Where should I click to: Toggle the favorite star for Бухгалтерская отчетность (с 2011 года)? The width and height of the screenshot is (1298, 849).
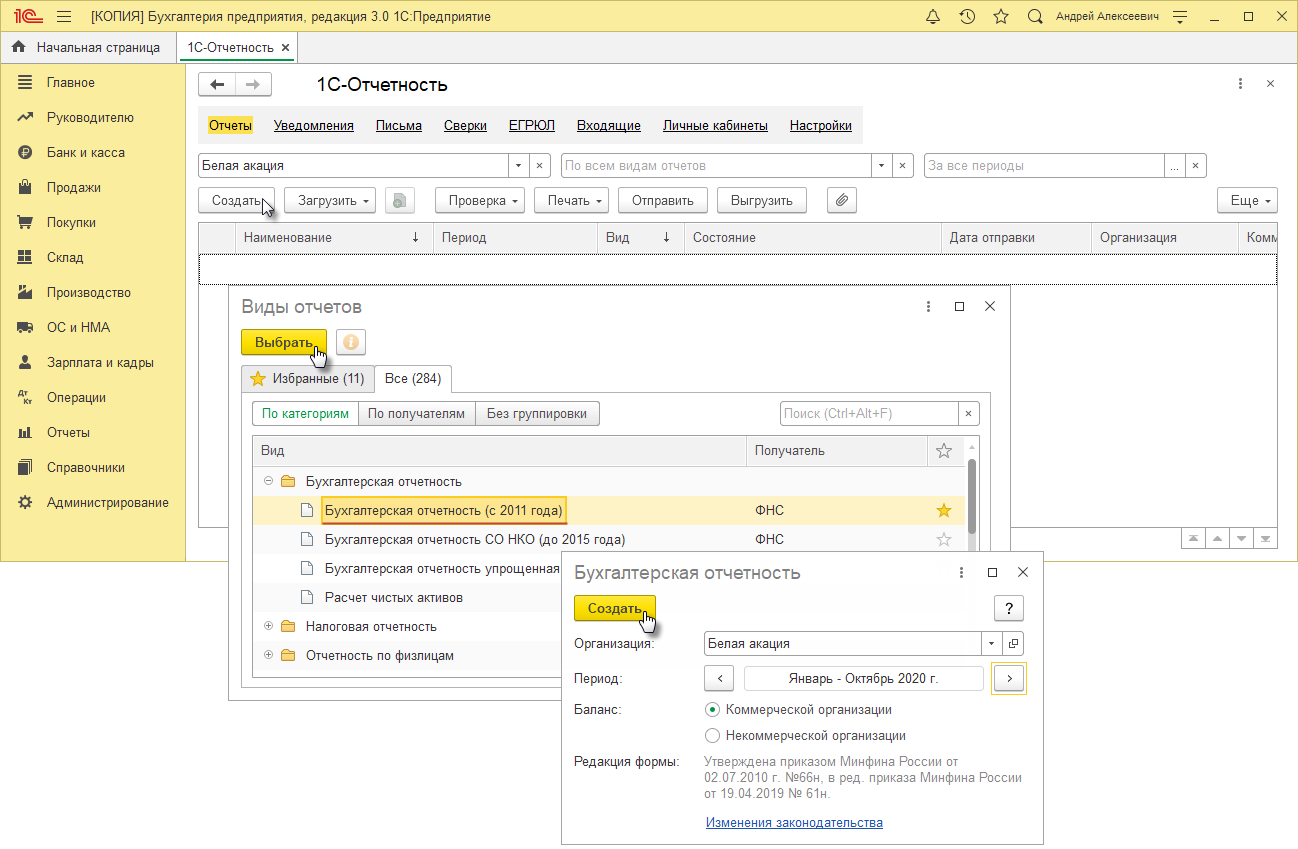coord(943,510)
